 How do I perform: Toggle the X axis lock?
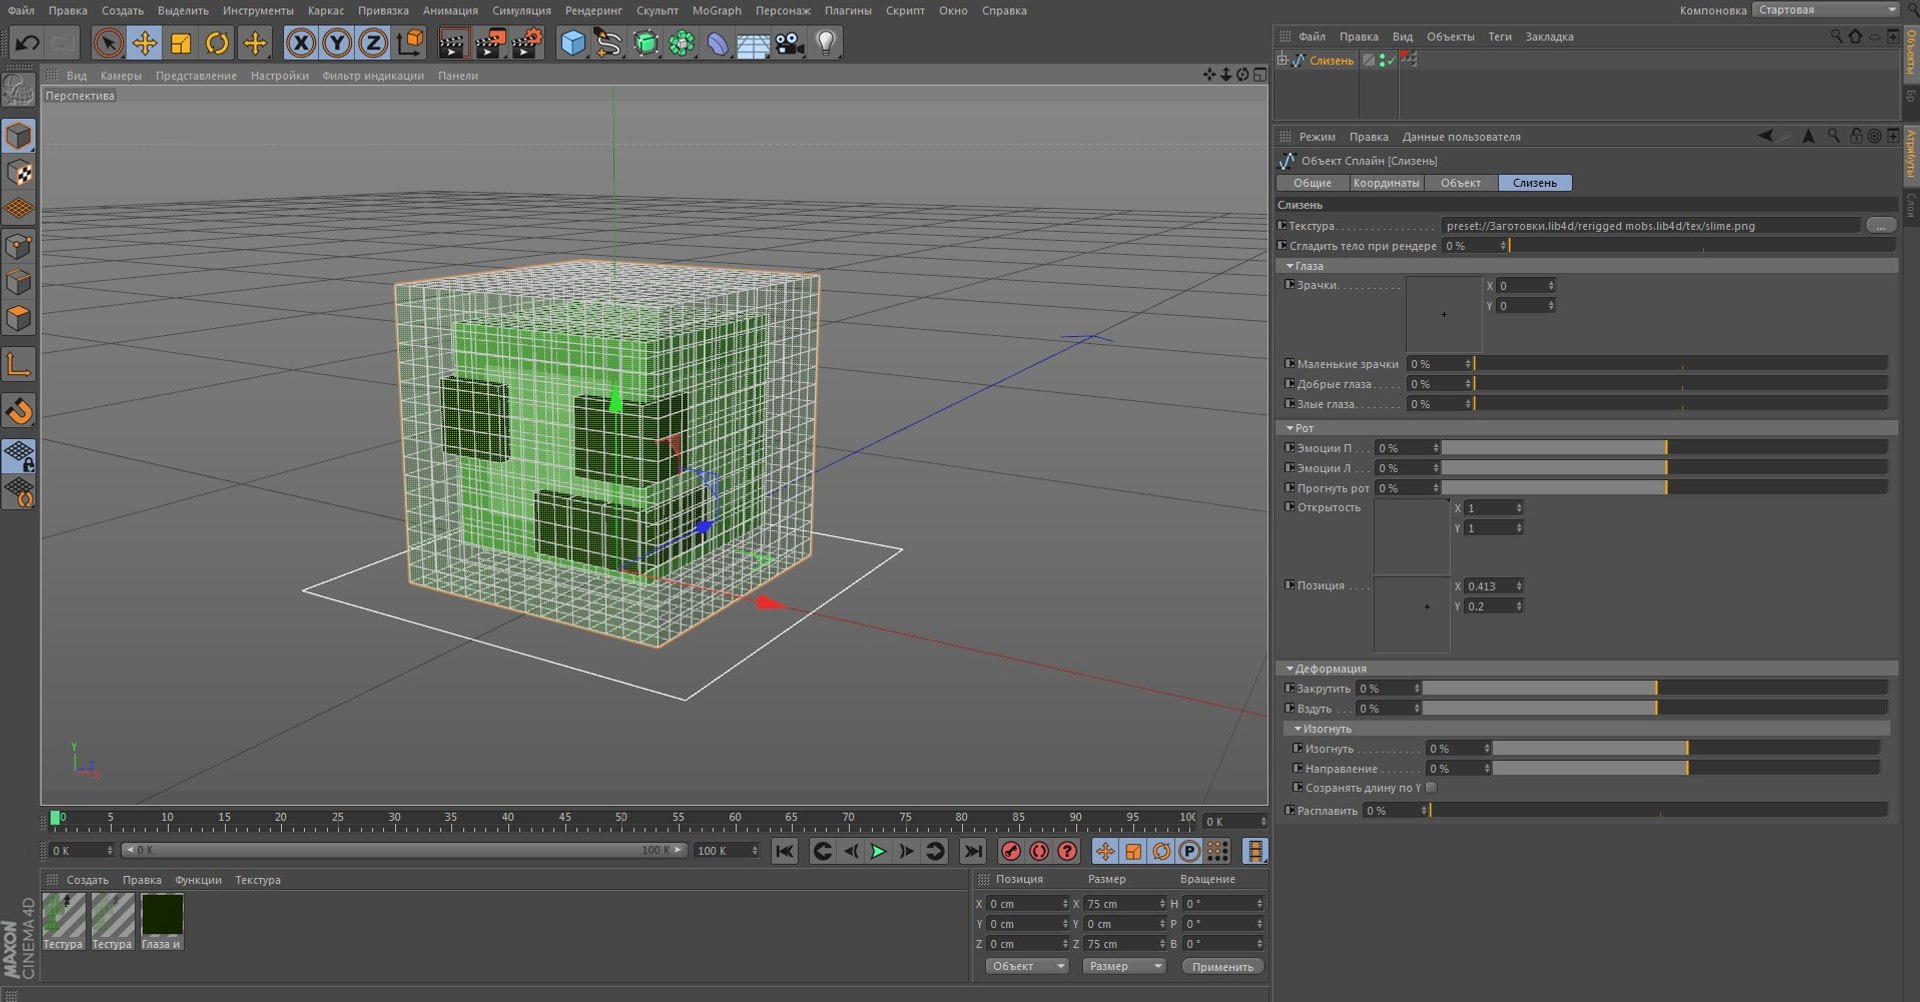click(300, 43)
